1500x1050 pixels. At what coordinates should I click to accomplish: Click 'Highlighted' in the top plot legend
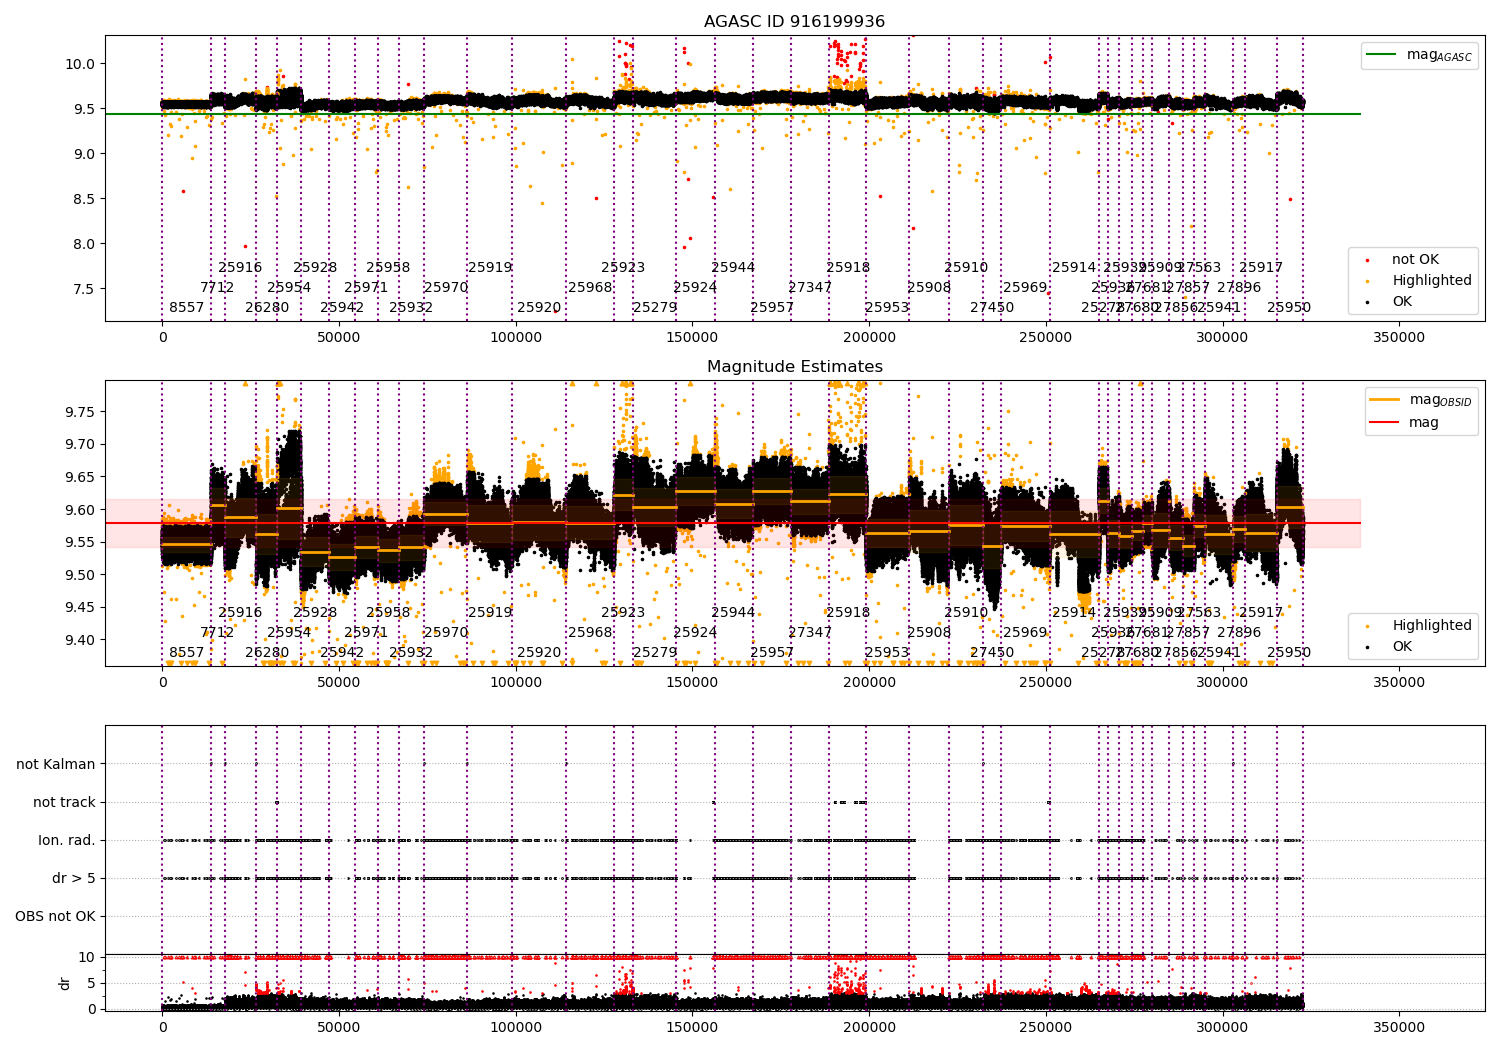pyautogui.click(x=1431, y=281)
